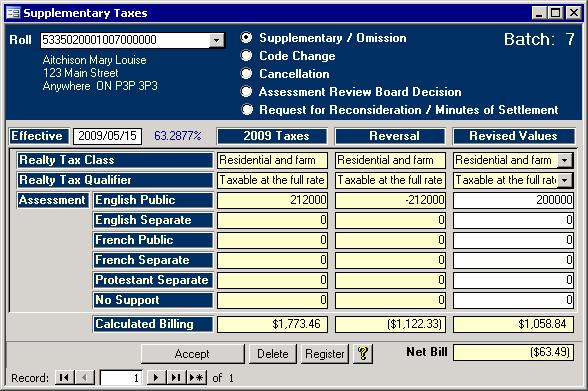Click the address line 123 Main Street
This screenshot has width=588, height=391.
point(81,73)
